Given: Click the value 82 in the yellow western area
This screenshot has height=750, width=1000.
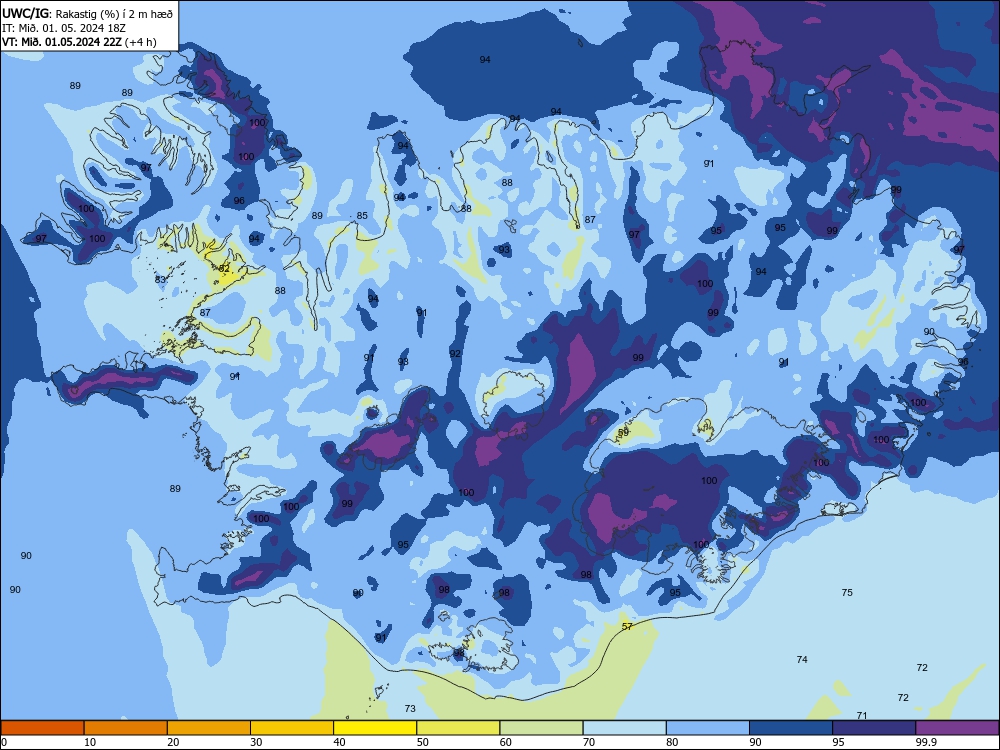Looking at the screenshot, I should tap(224, 268).
